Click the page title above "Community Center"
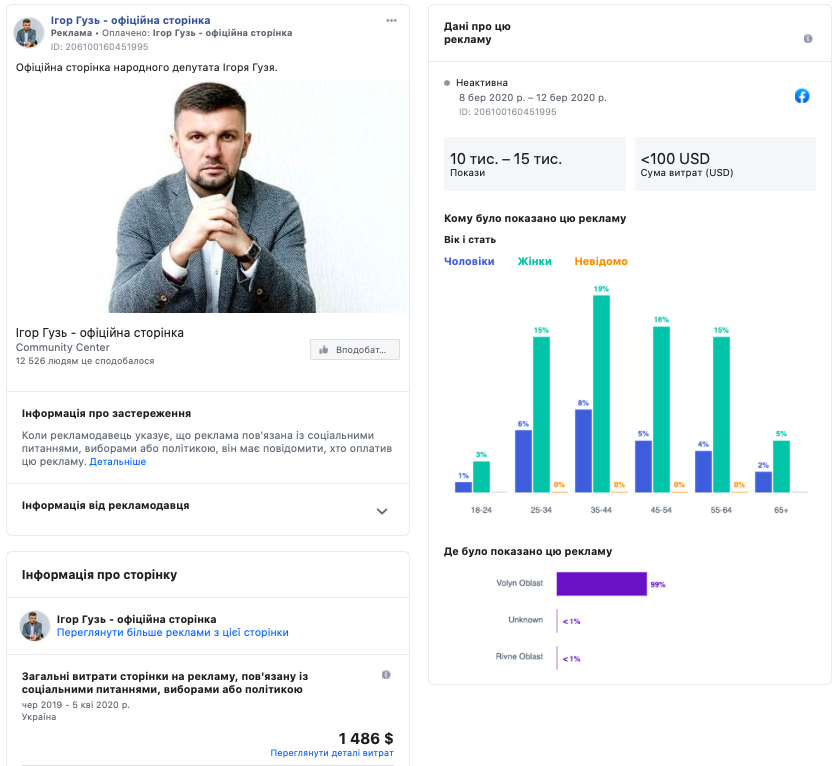The height and width of the screenshot is (766, 839). pyautogui.click(x=100, y=333)
